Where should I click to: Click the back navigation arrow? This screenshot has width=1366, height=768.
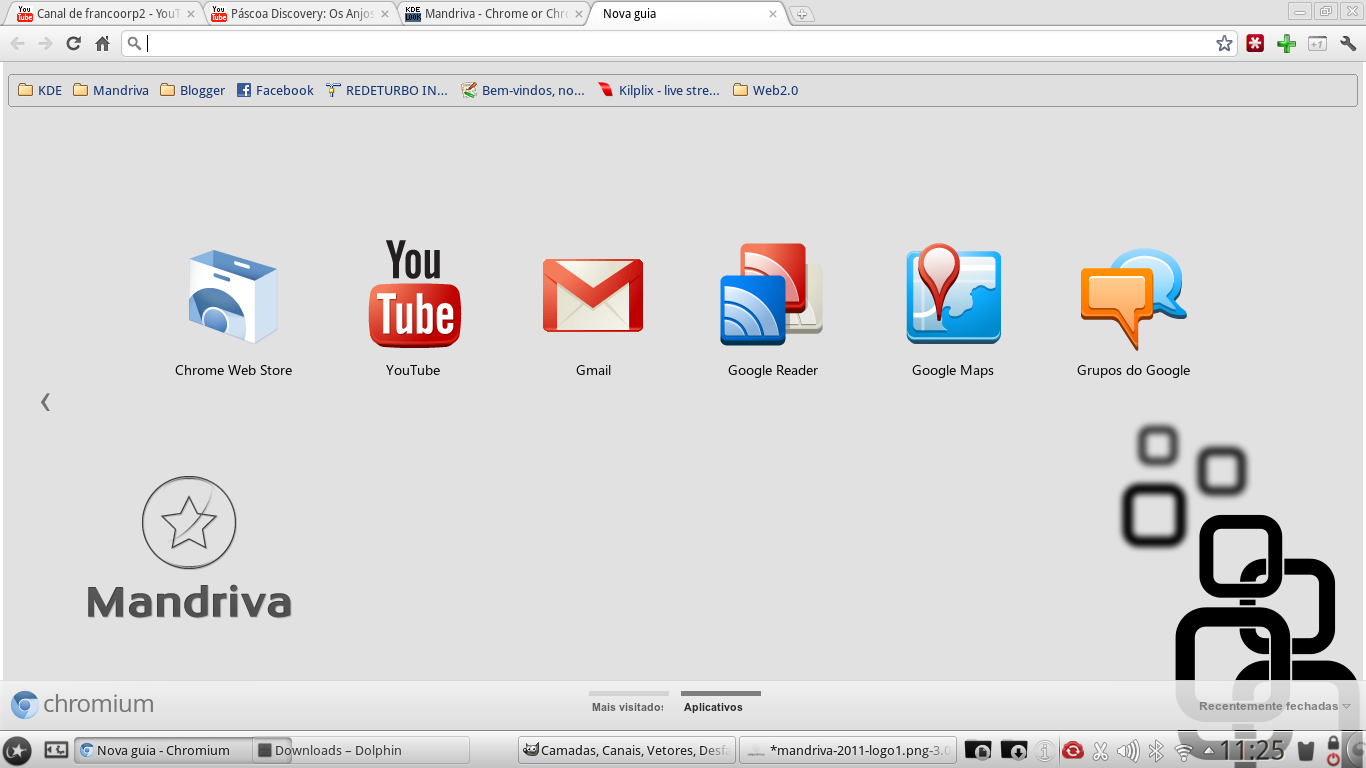click(x=17, y=43)
